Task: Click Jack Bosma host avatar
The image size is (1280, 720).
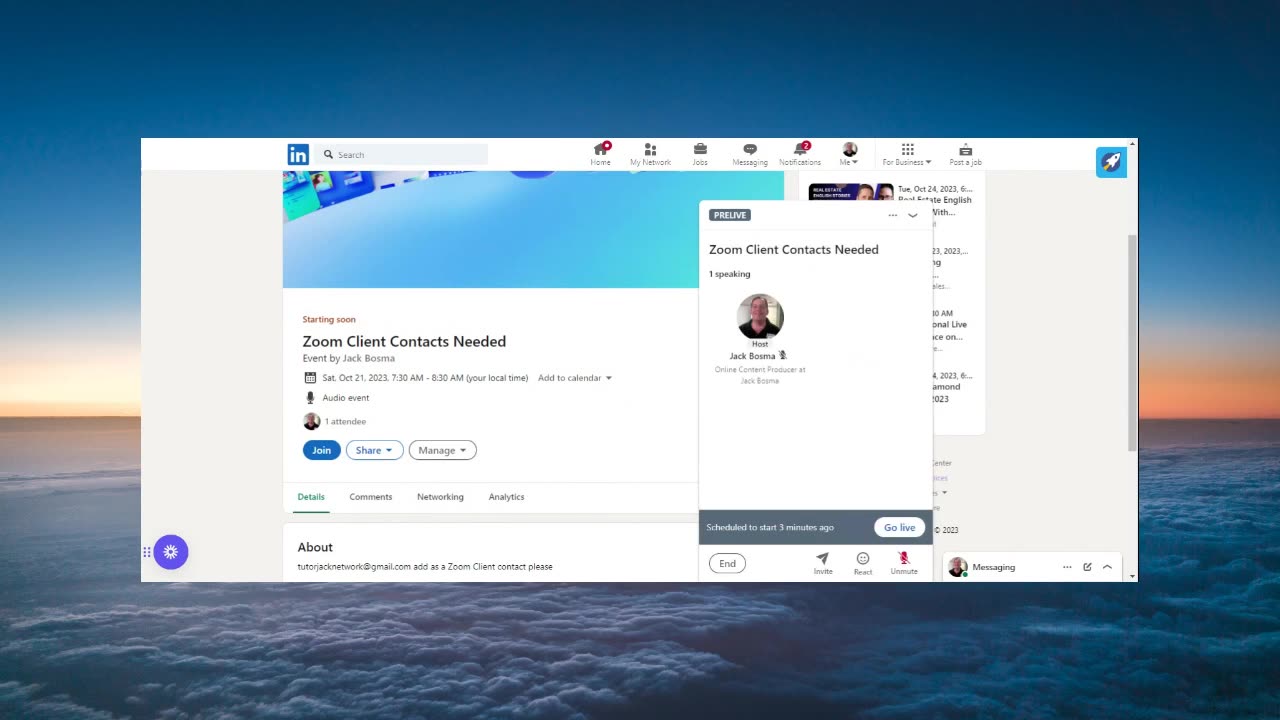Action: point(760,317)
